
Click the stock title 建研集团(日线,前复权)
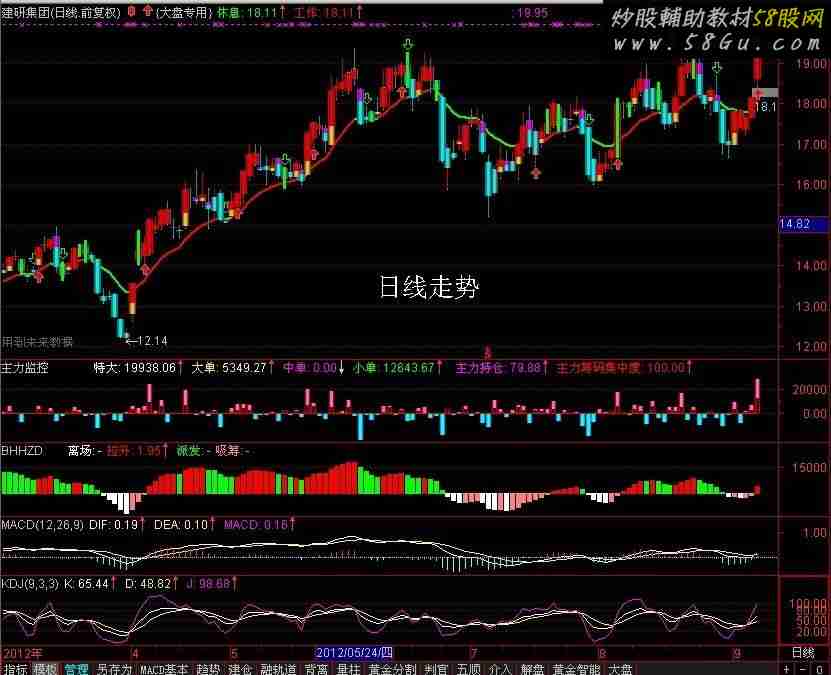(61, 12)
